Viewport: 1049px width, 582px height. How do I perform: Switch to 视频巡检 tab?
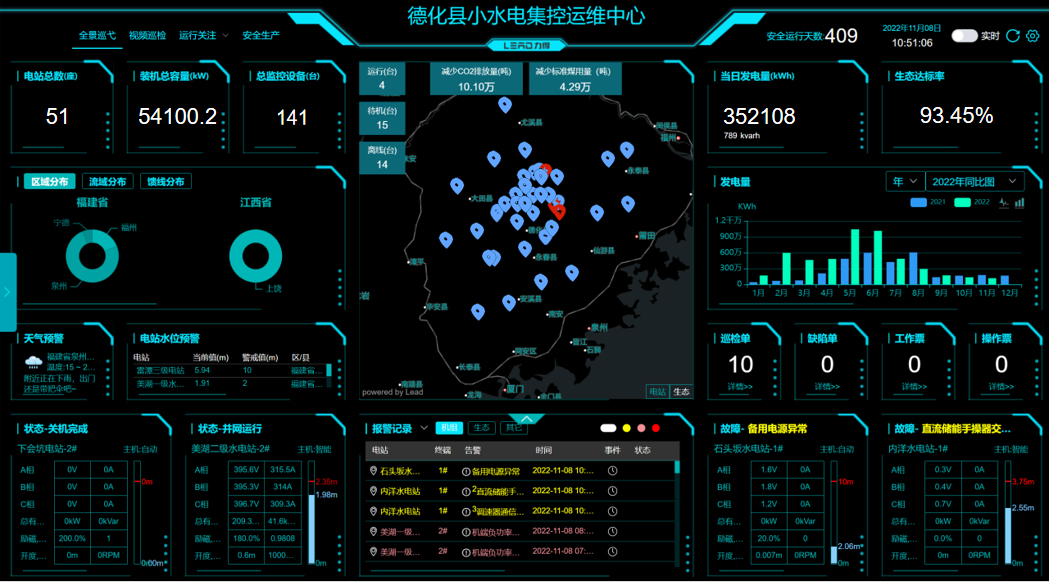pyautogui.click(x=147, y=35)
